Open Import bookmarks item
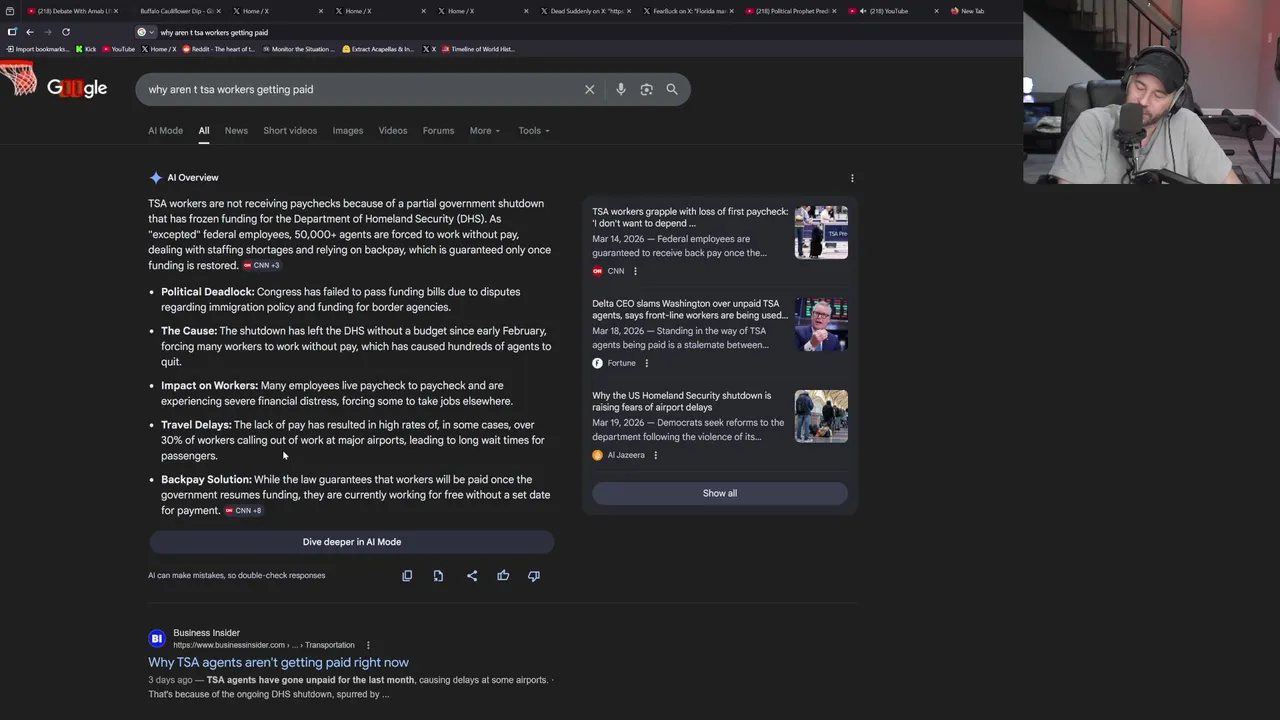 click(37, 49)
